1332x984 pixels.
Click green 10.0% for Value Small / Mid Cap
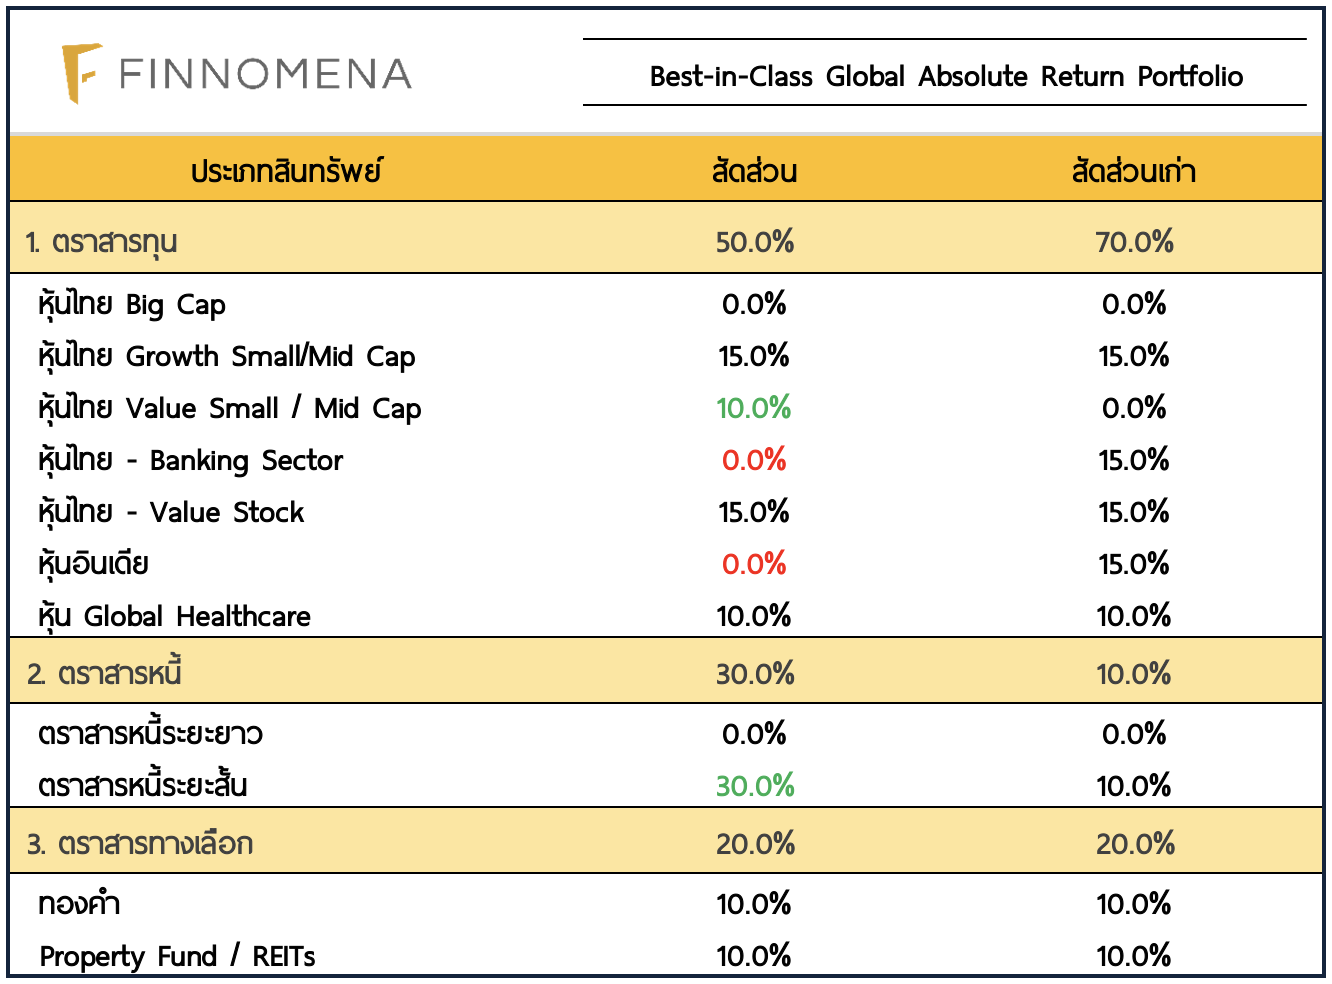[753, 408]
